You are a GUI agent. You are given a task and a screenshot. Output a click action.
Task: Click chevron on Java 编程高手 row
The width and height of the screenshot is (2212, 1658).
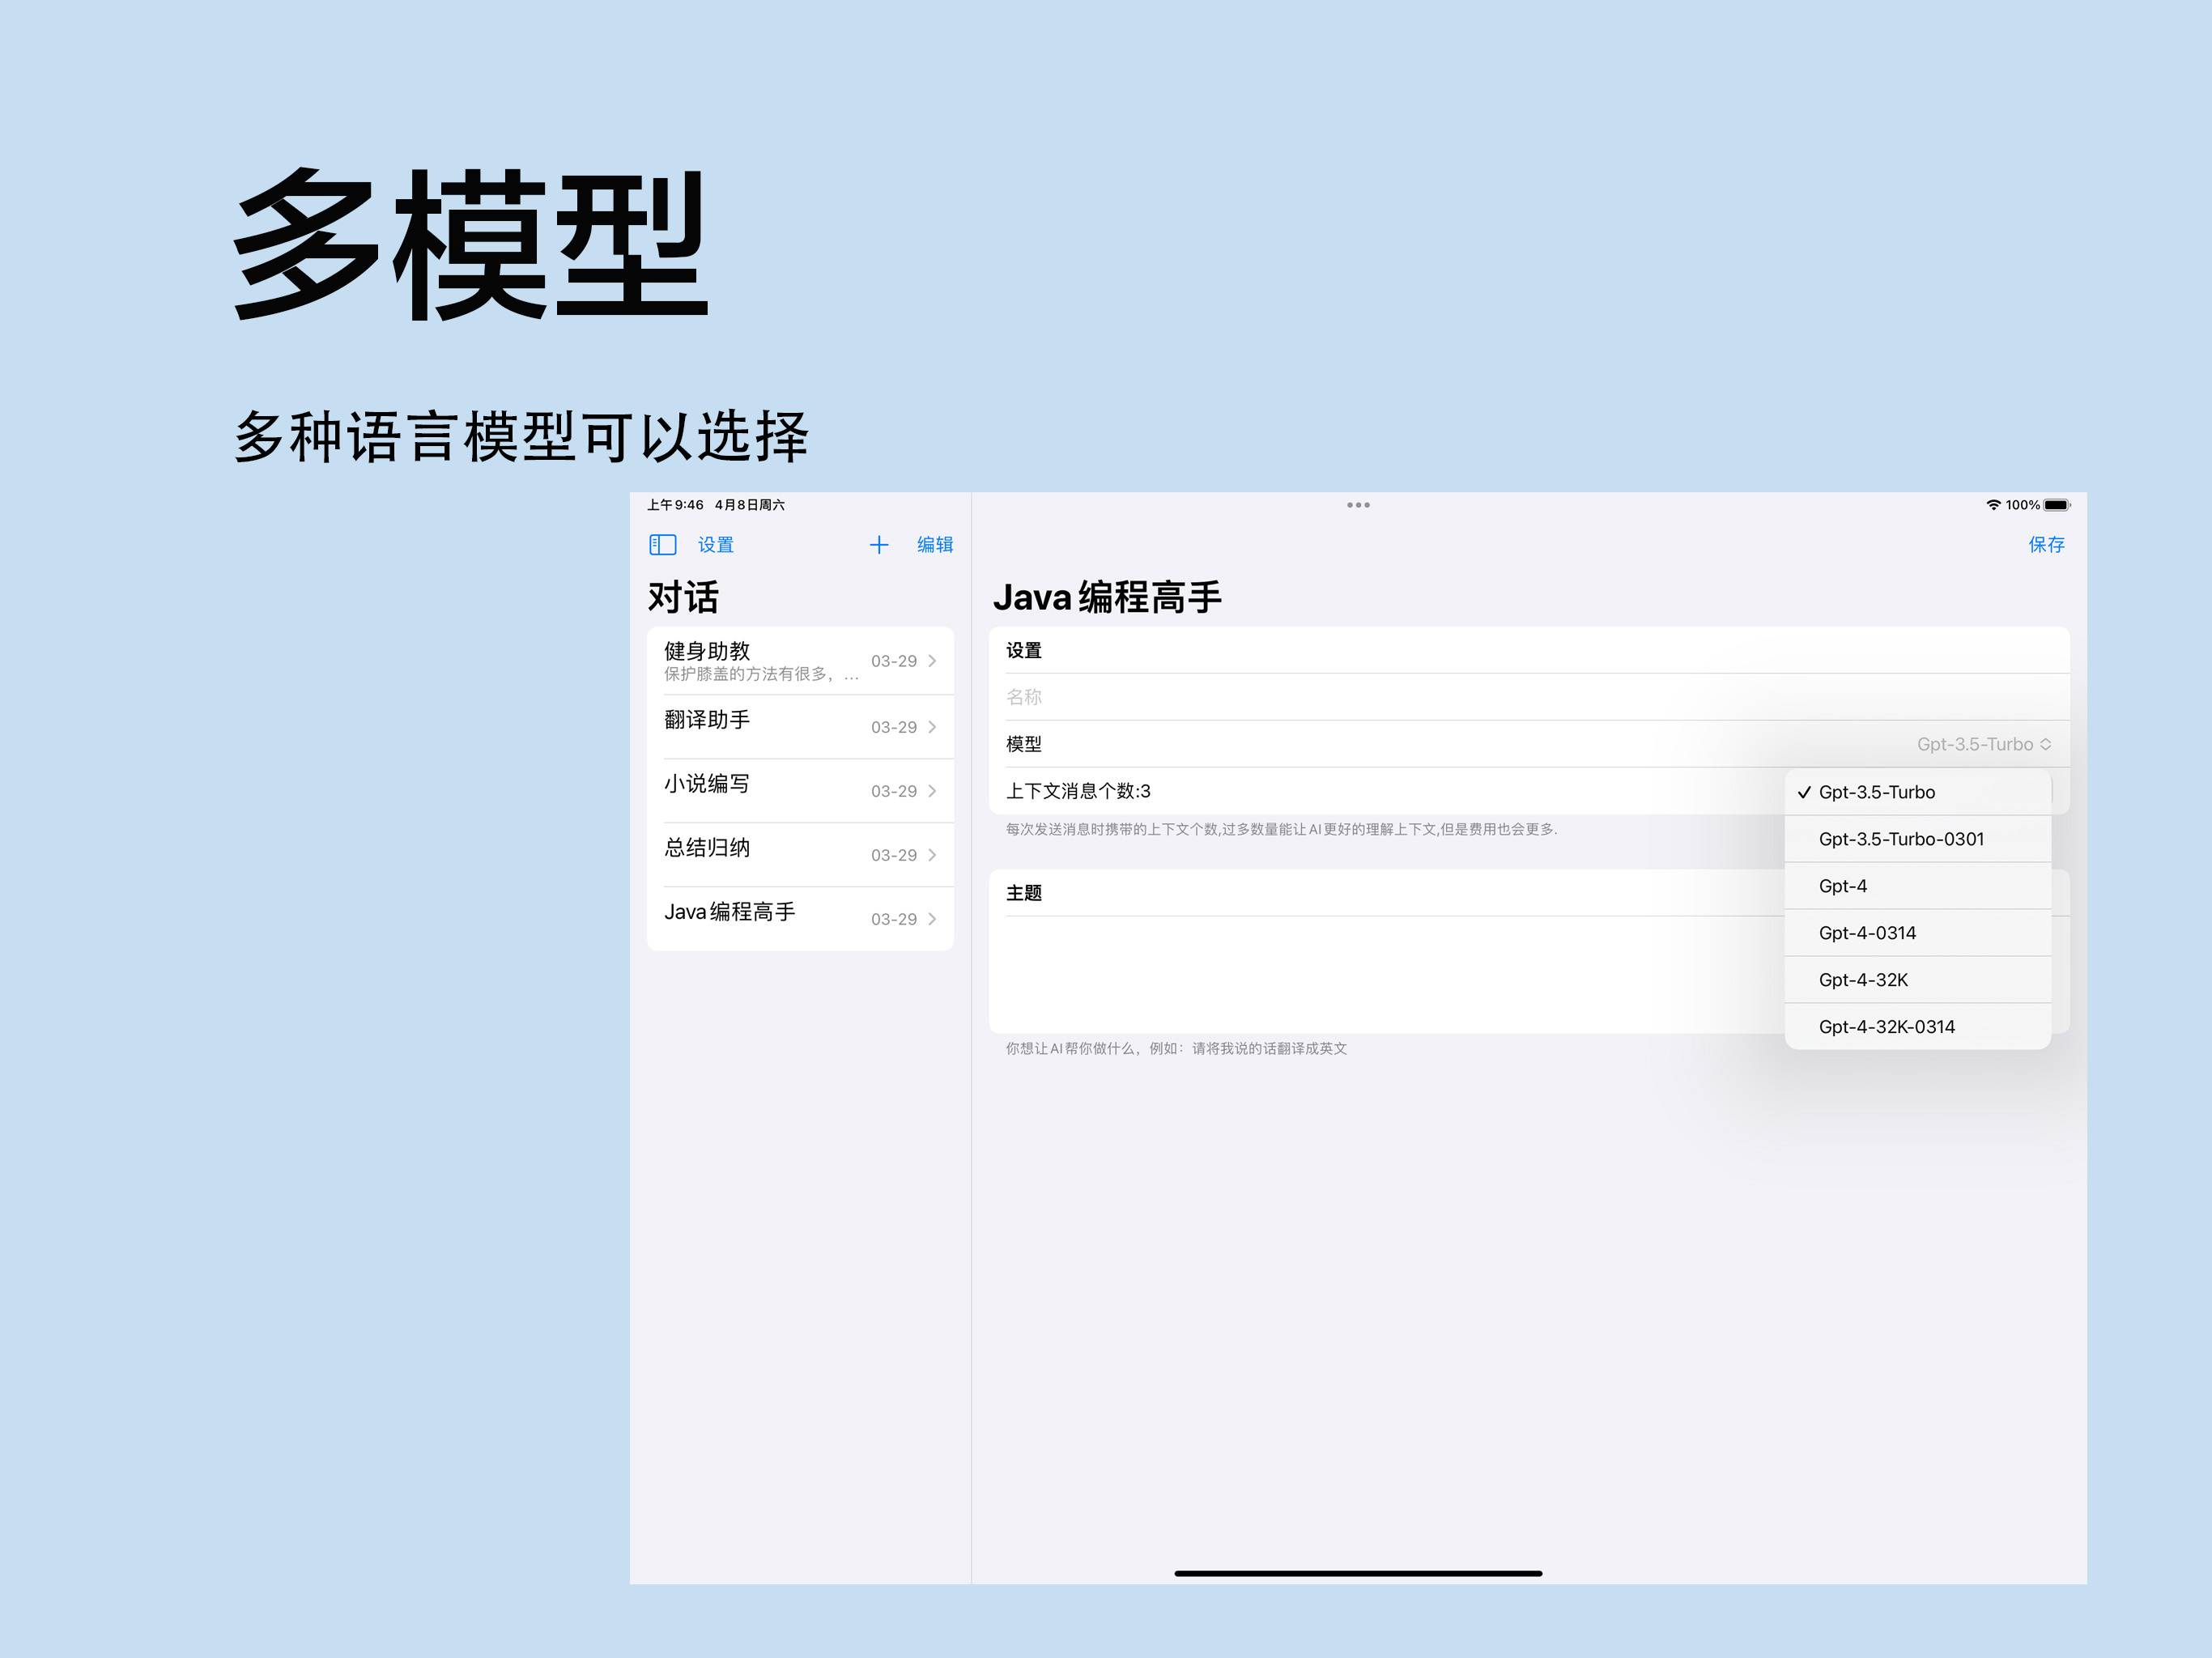(x=932, y=919)
